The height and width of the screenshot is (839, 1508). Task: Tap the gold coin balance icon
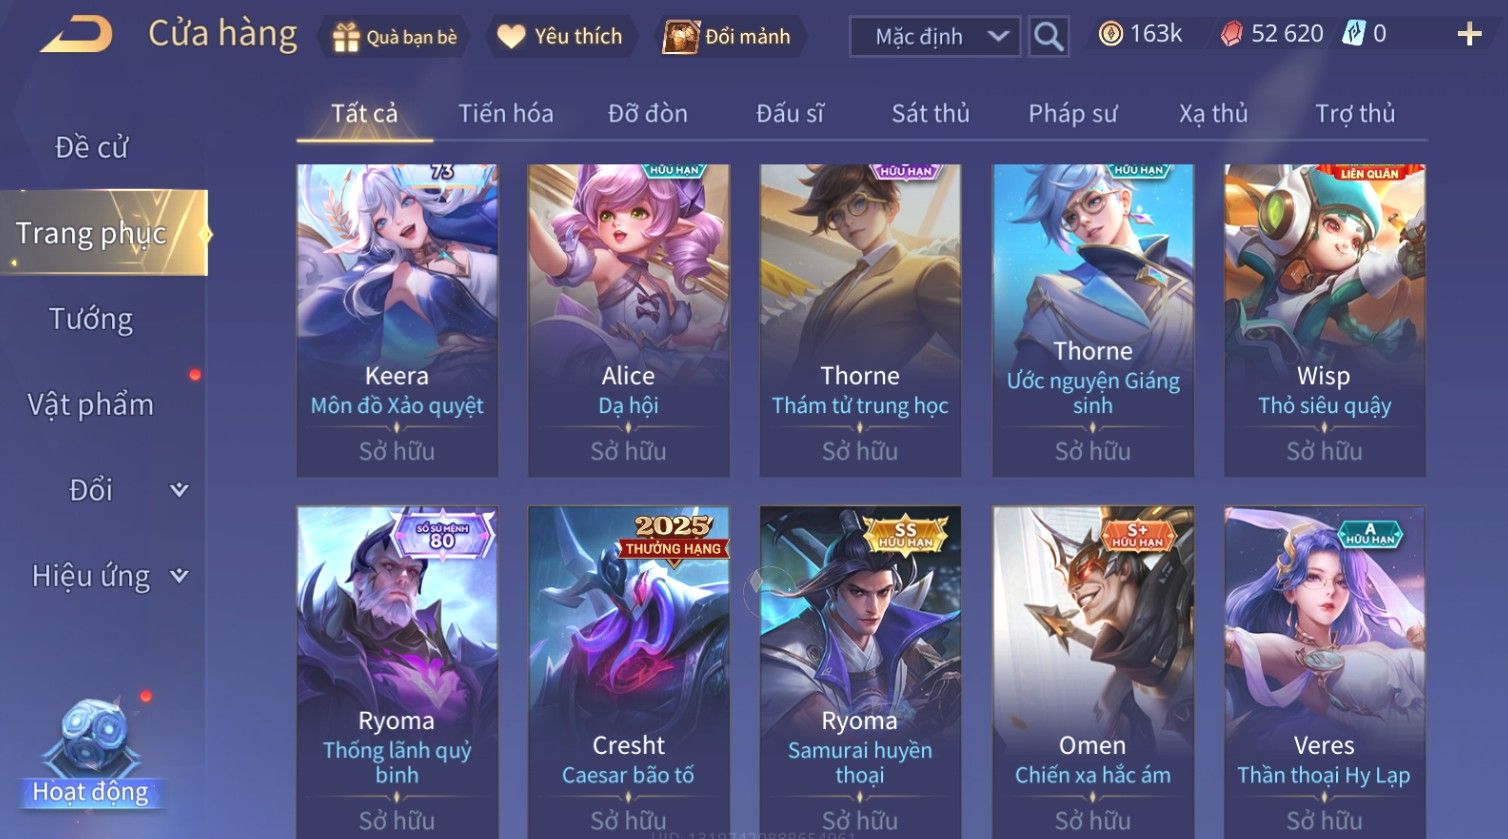point(1110,34)
